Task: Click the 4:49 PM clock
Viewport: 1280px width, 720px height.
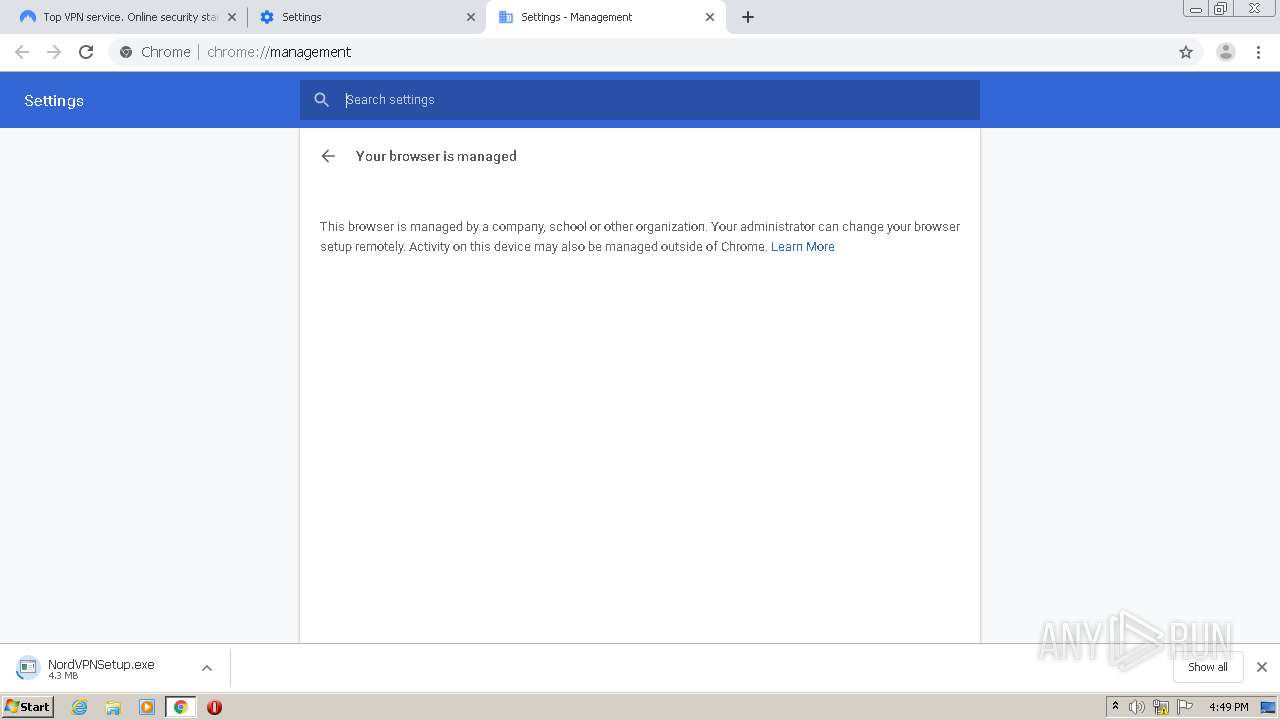Action: click(1228, 707)
